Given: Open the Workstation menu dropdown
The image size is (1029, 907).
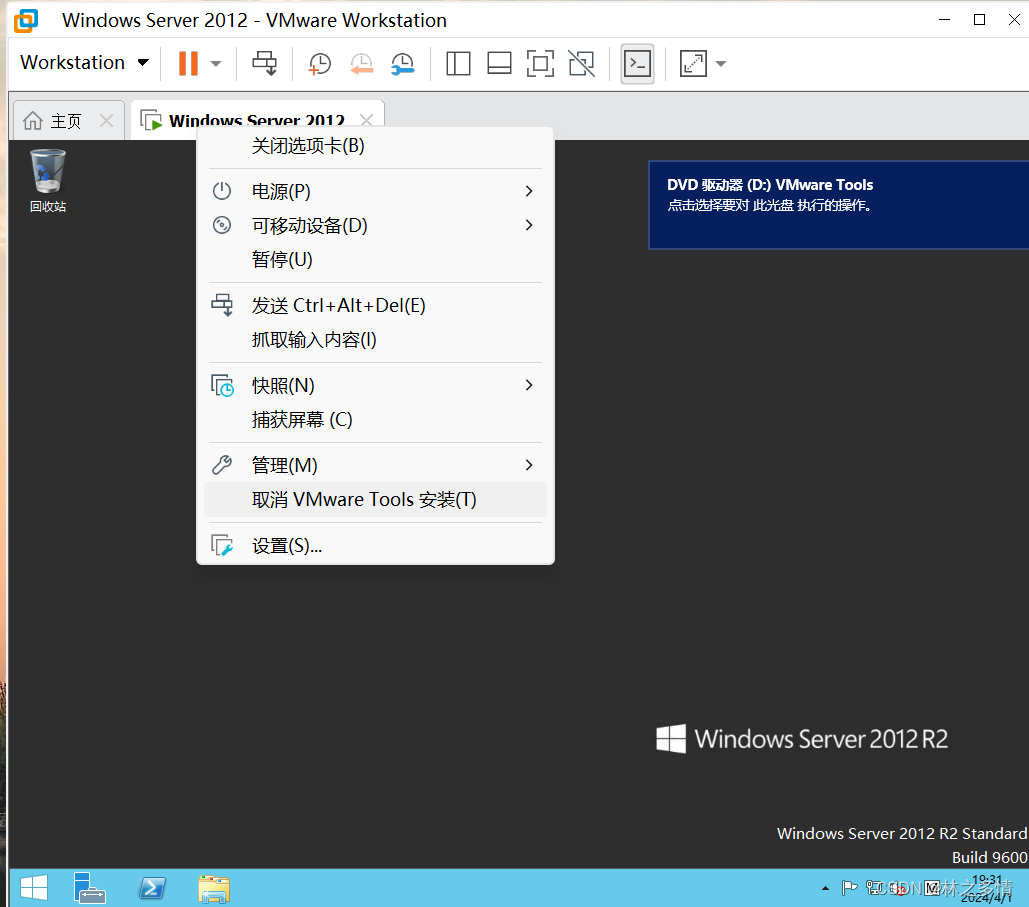Looking at the screenshot, I should click(85, 63).
